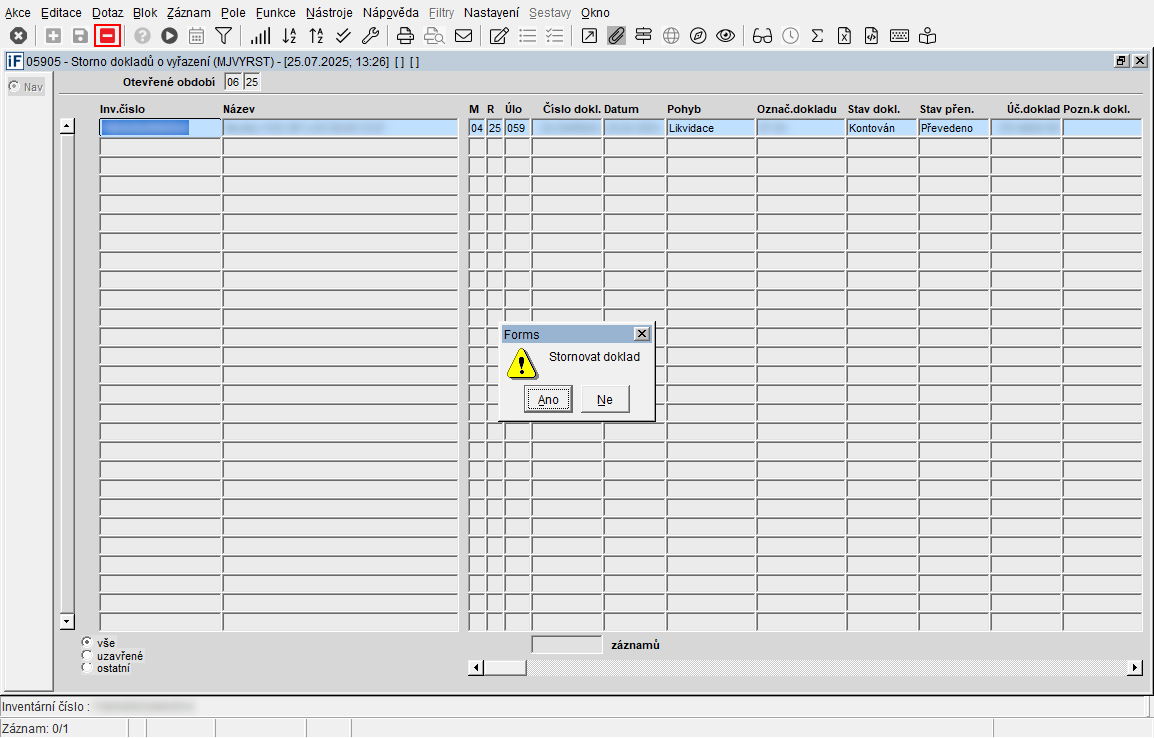
Task: Click the envelope email icon
Action: [x=463, y=36]
